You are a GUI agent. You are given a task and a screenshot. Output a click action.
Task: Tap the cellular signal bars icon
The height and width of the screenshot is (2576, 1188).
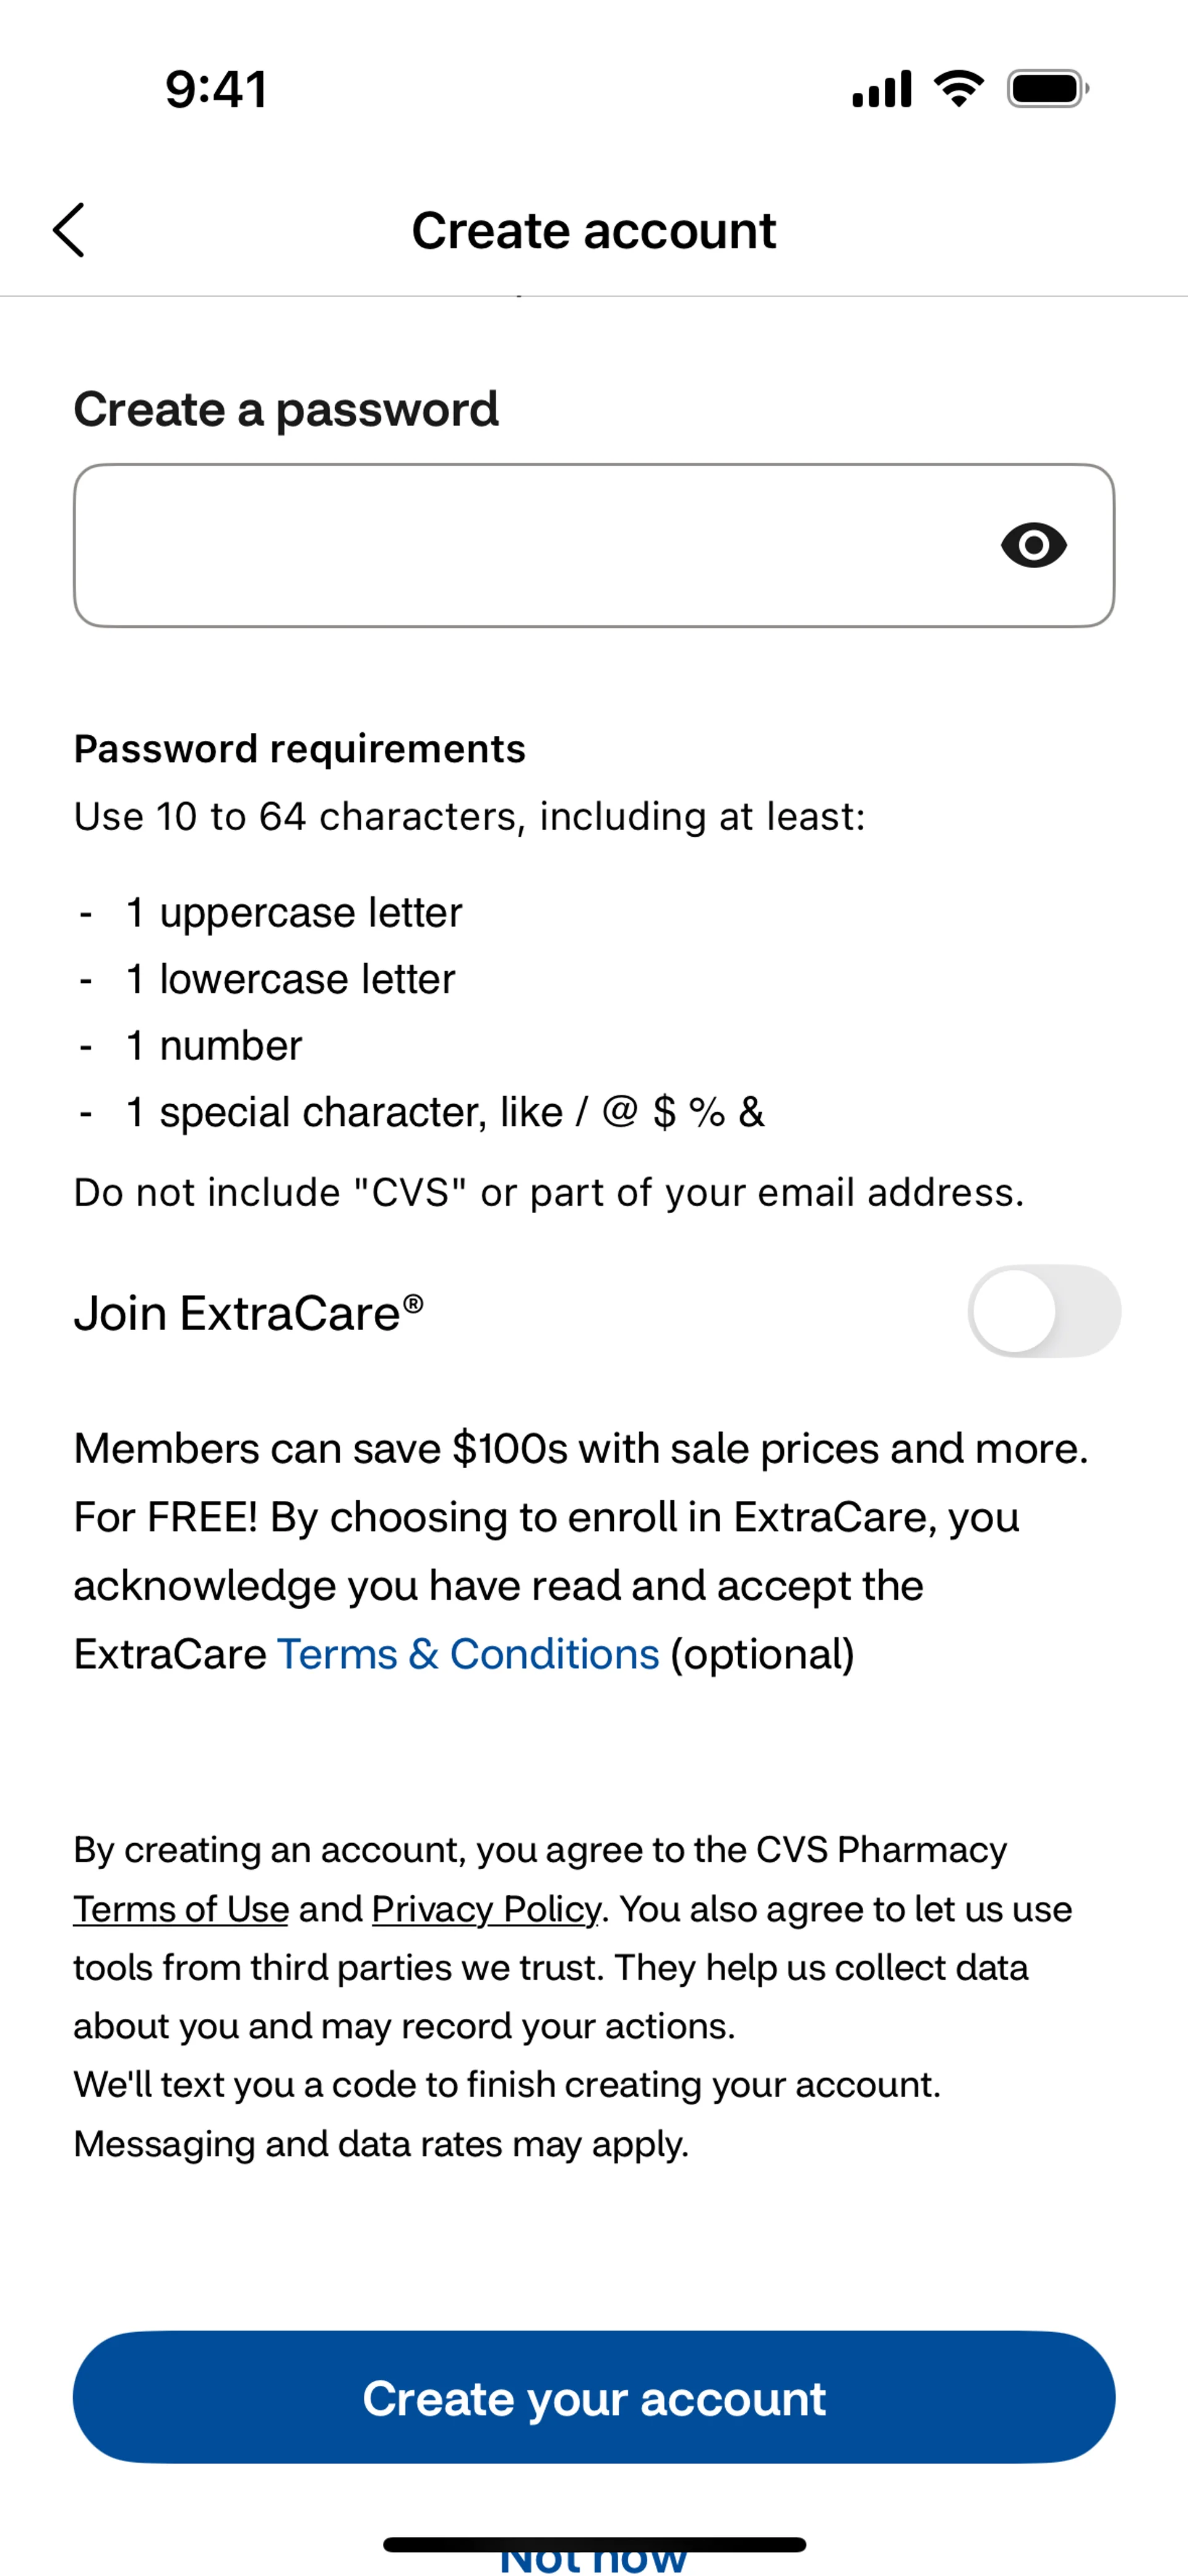(881, 89)
